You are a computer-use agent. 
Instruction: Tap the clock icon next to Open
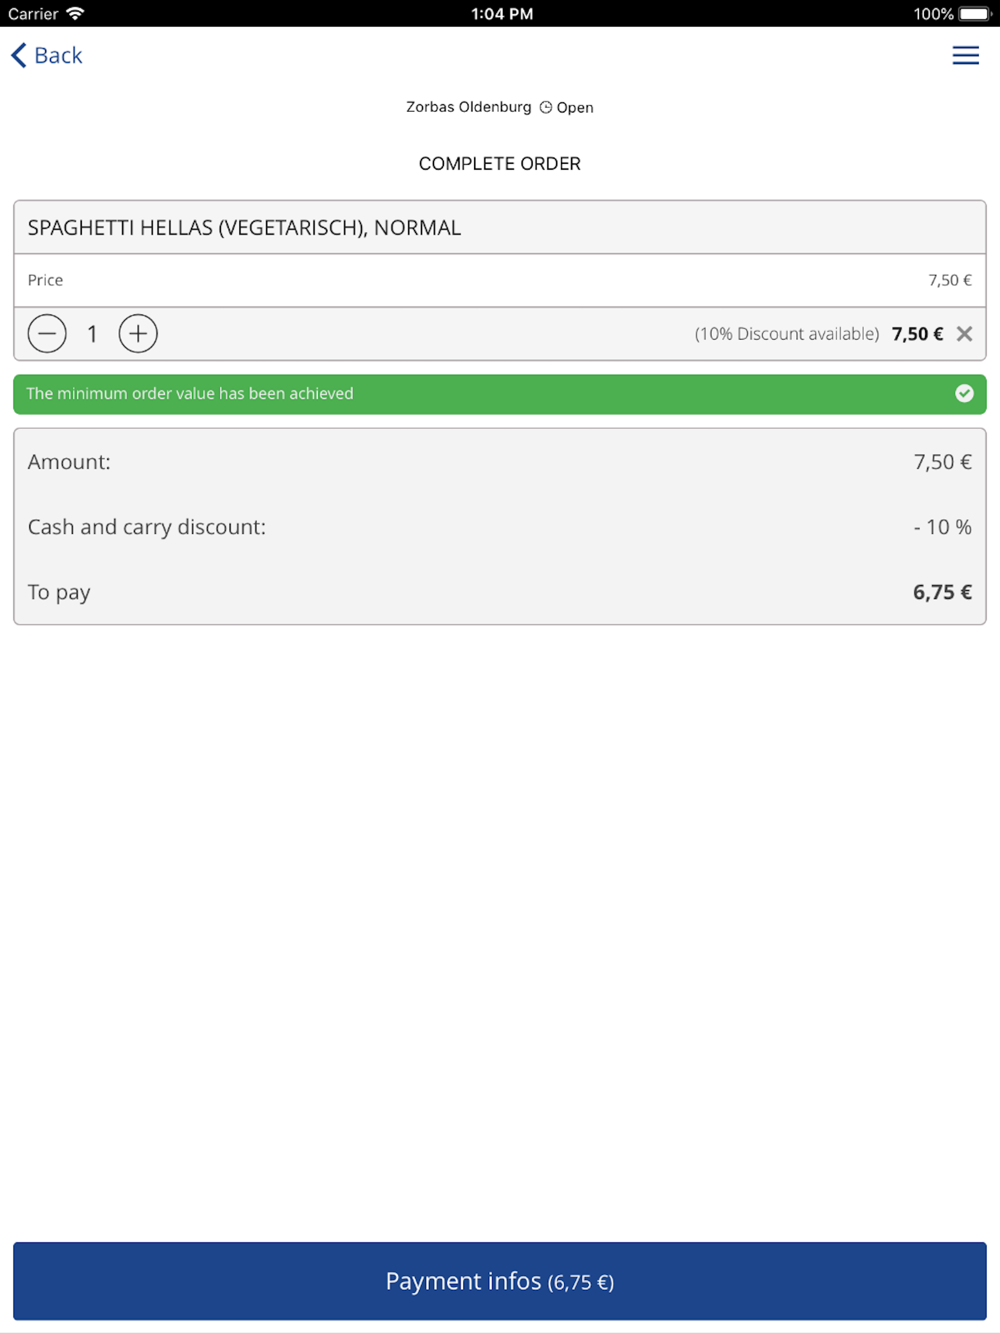click(x=546, y=107)
